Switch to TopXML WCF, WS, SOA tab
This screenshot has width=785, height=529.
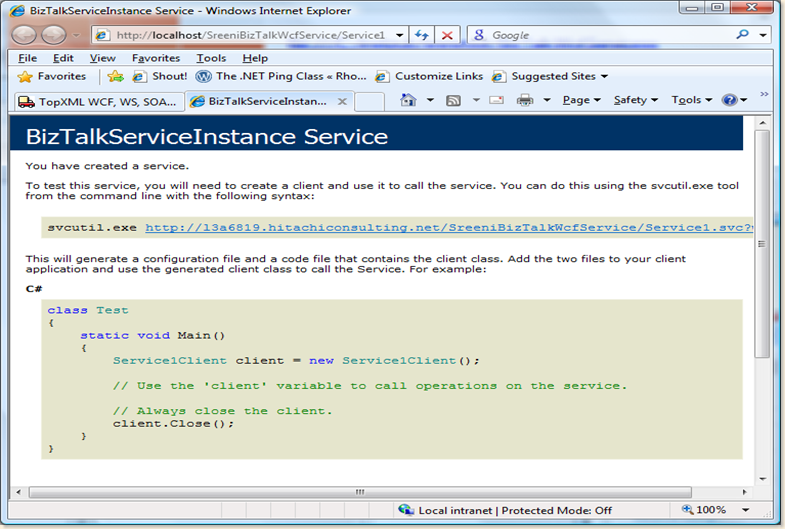tap(100, 101)
